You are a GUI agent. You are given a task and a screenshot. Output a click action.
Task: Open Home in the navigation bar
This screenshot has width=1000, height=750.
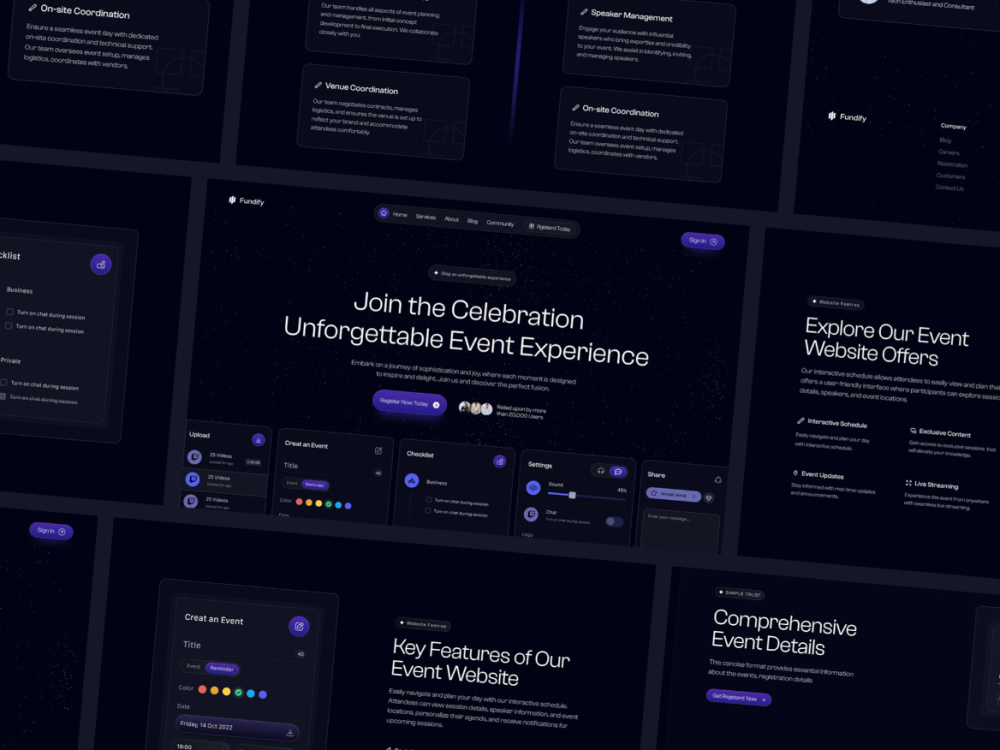(400, 214)
